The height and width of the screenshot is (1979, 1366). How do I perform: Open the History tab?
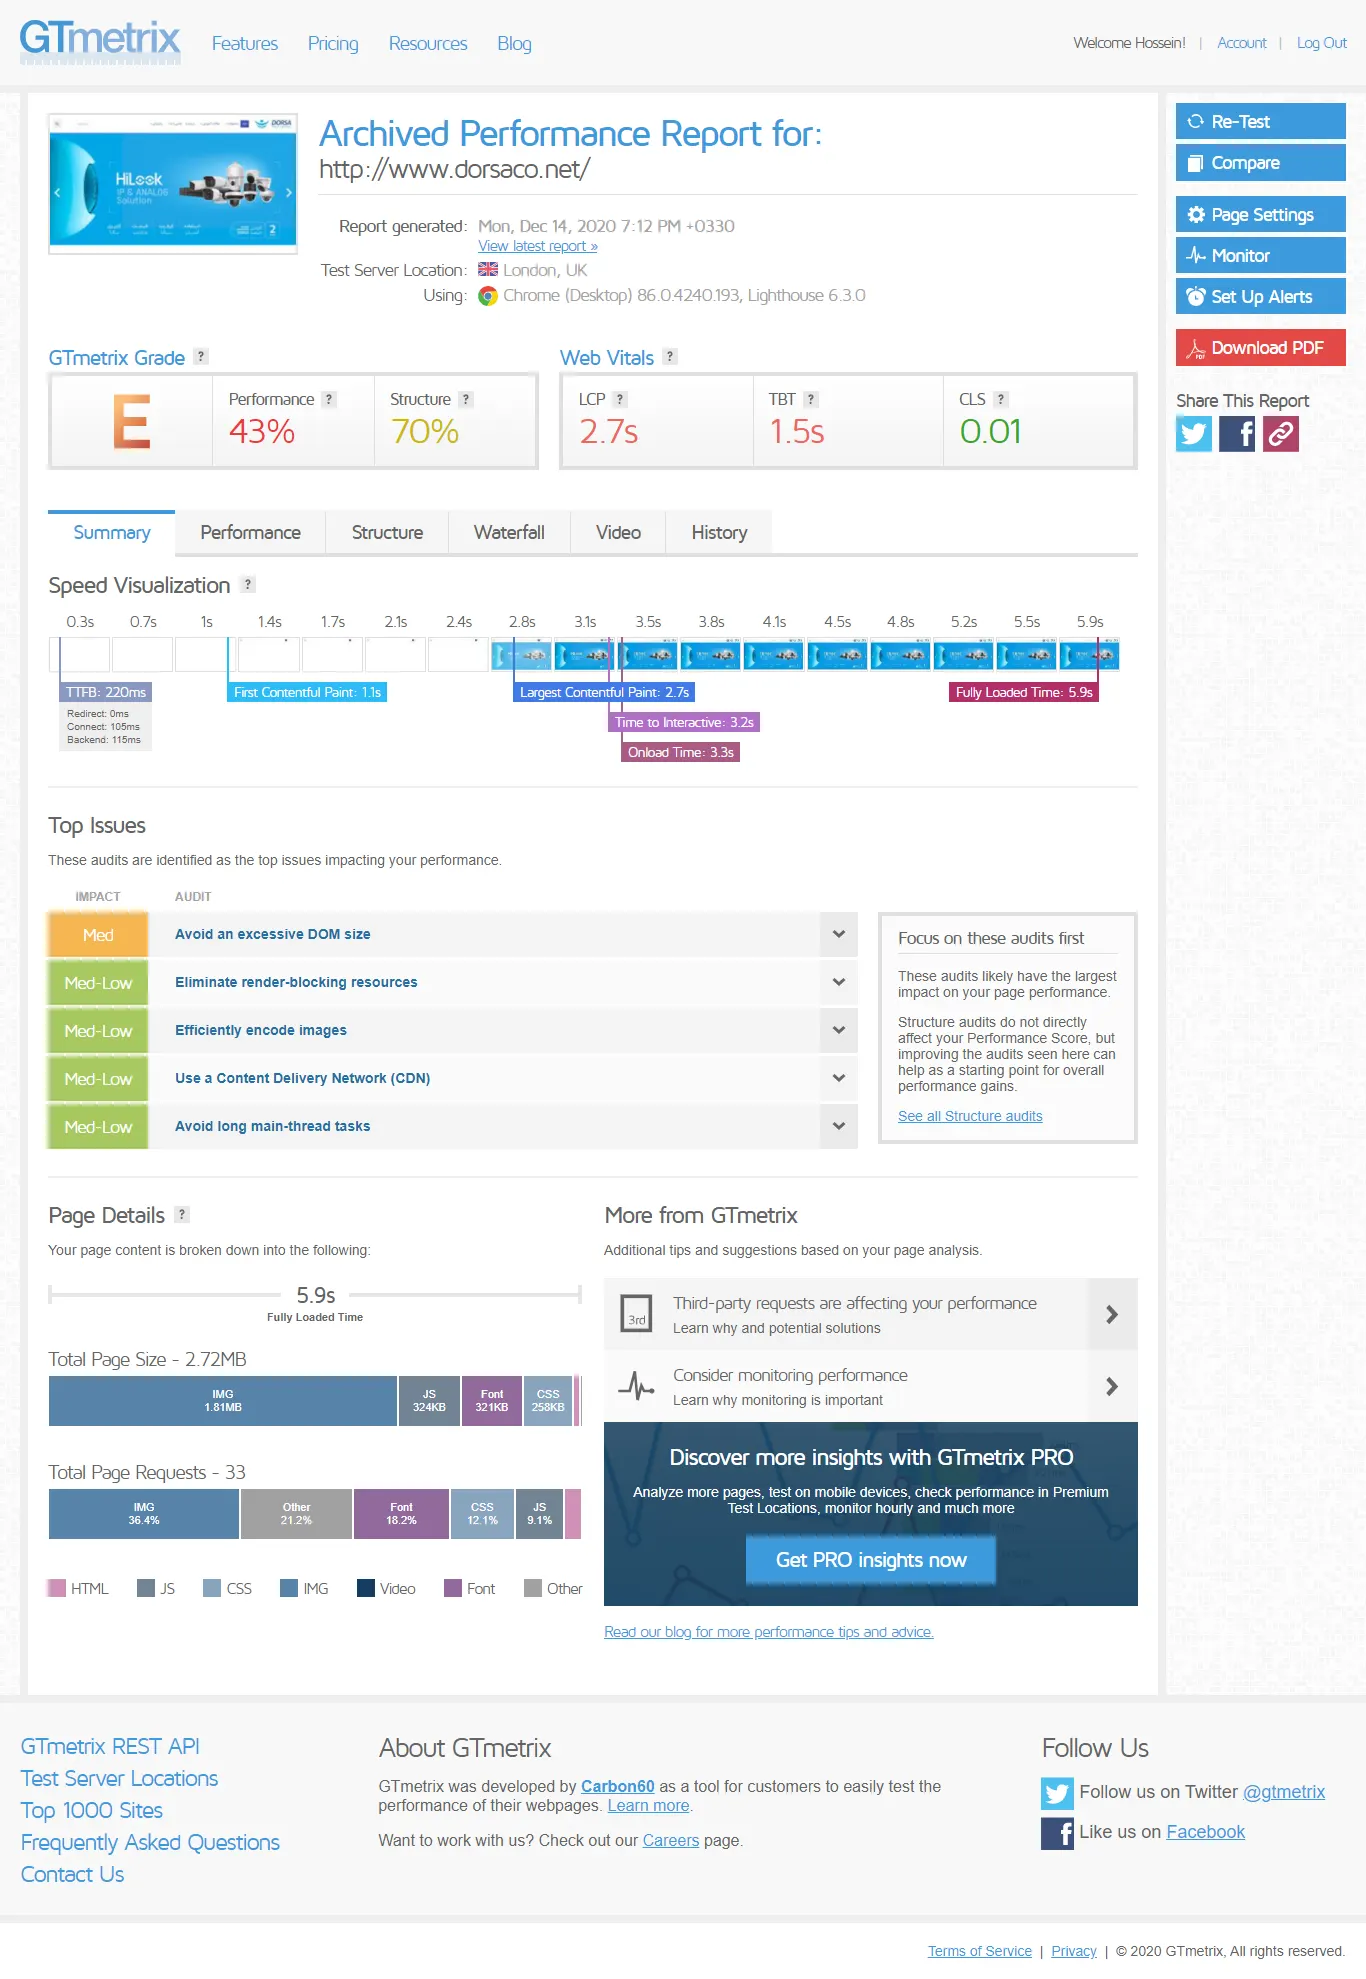coord(719,533)
